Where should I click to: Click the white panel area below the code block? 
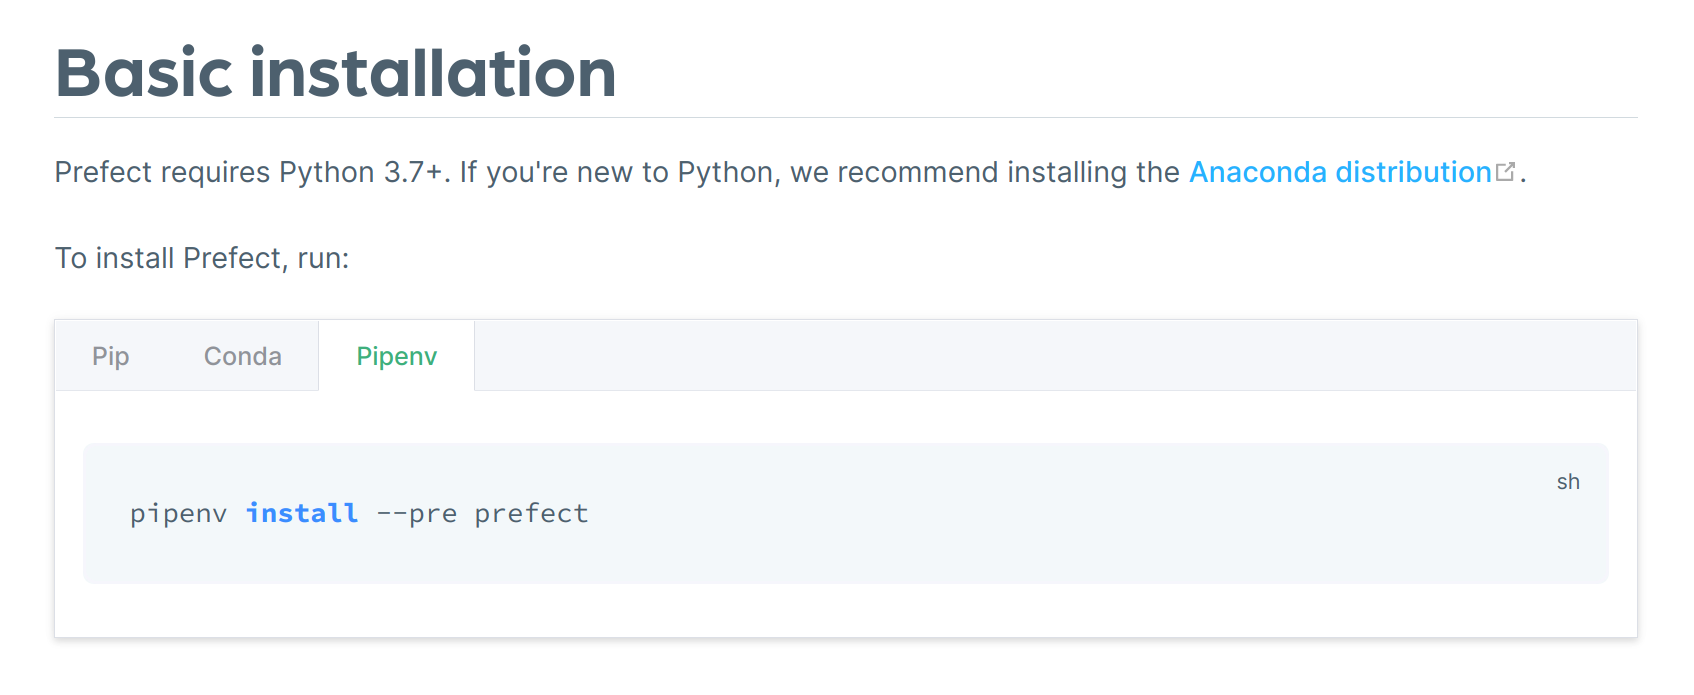point(846,610)
